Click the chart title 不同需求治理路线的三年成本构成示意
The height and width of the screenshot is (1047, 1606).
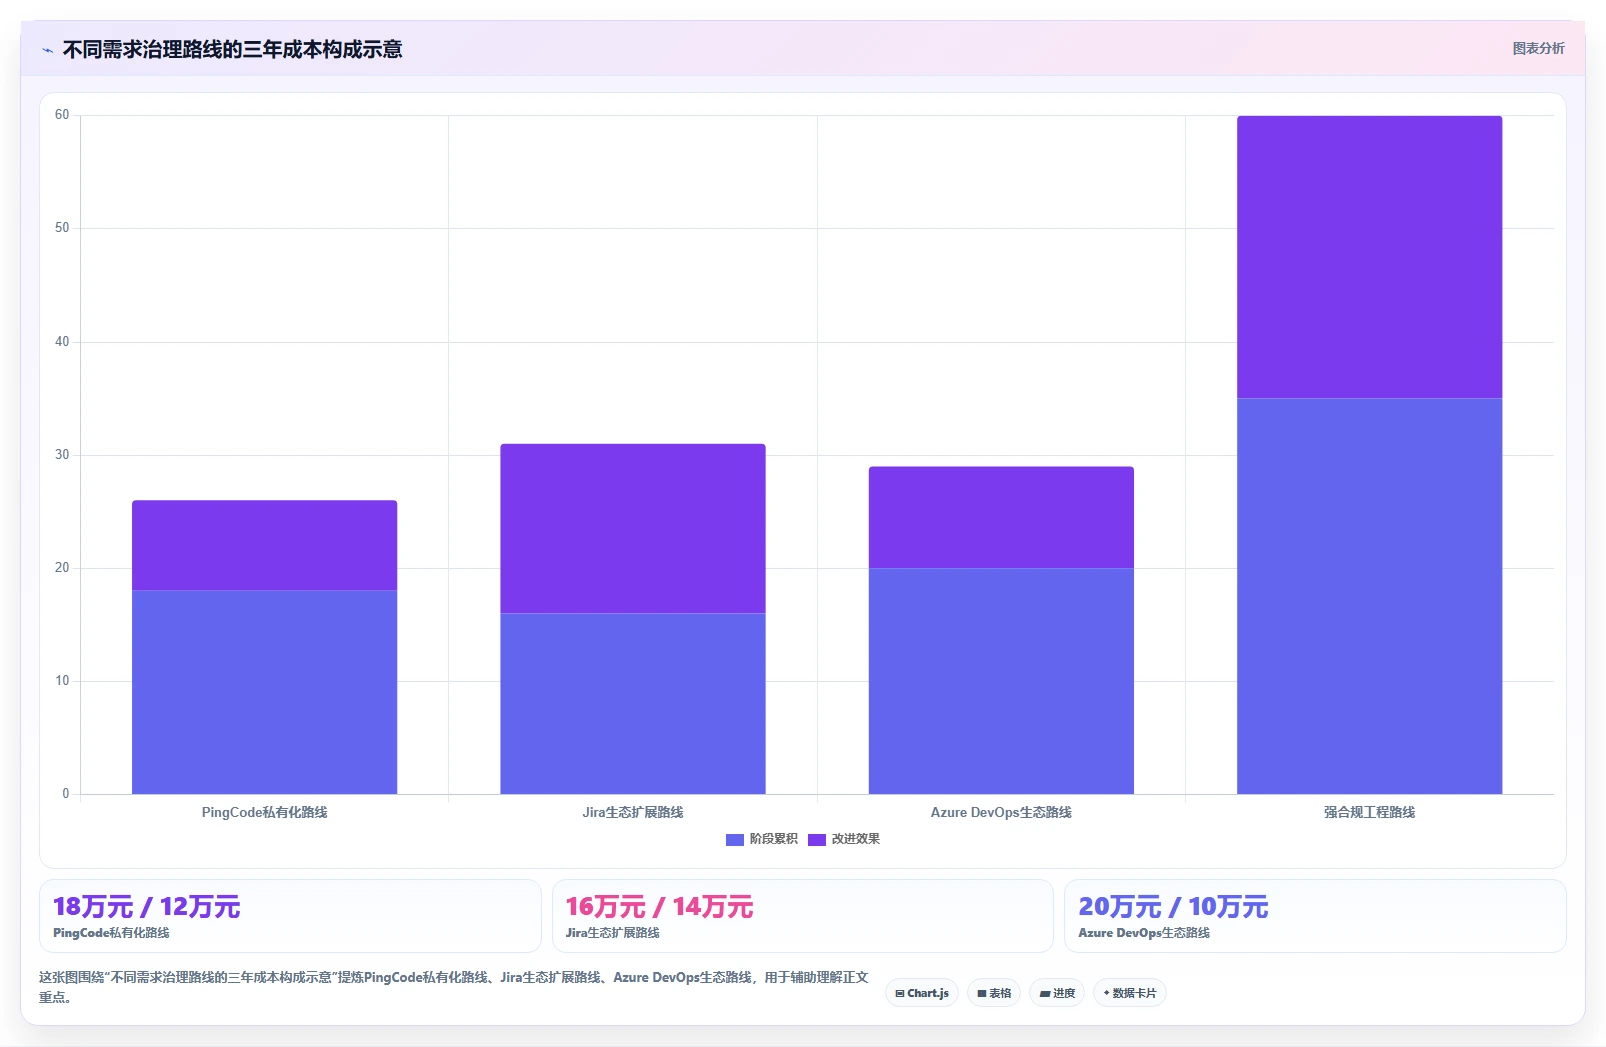232,50
